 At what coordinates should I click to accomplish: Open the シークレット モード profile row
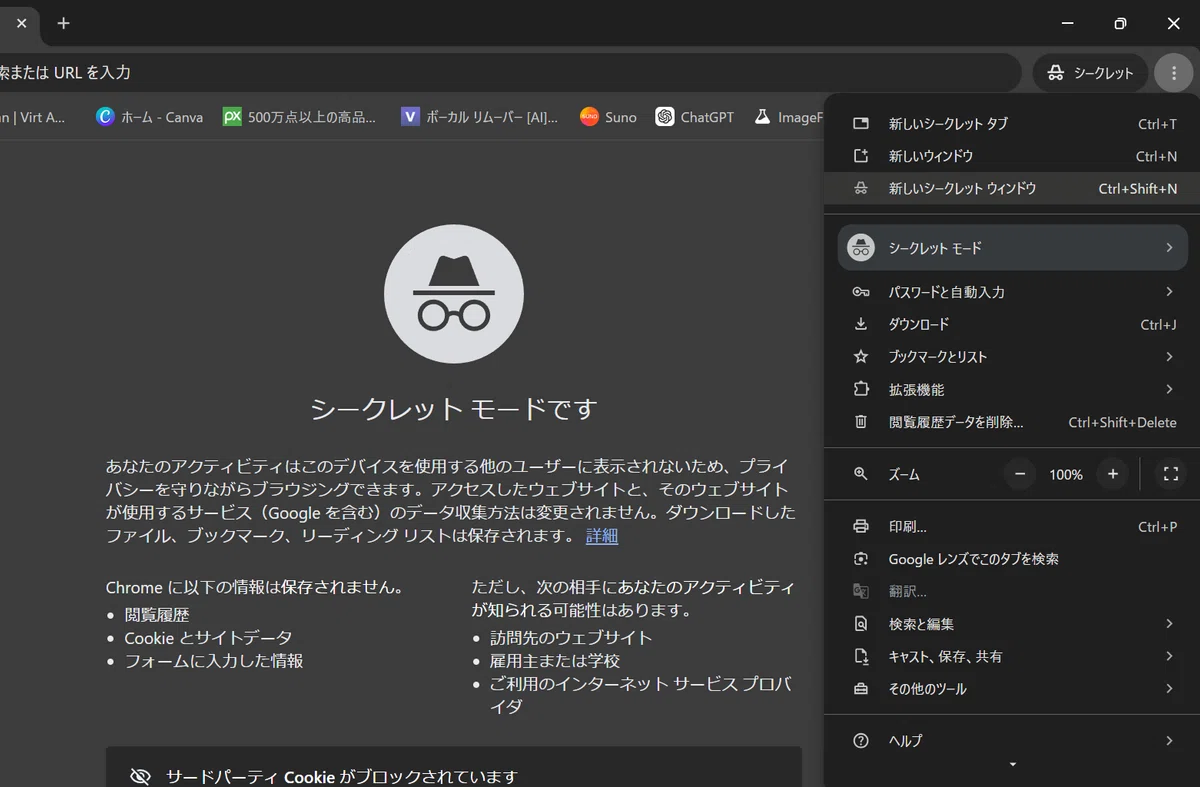point(1012,247)
